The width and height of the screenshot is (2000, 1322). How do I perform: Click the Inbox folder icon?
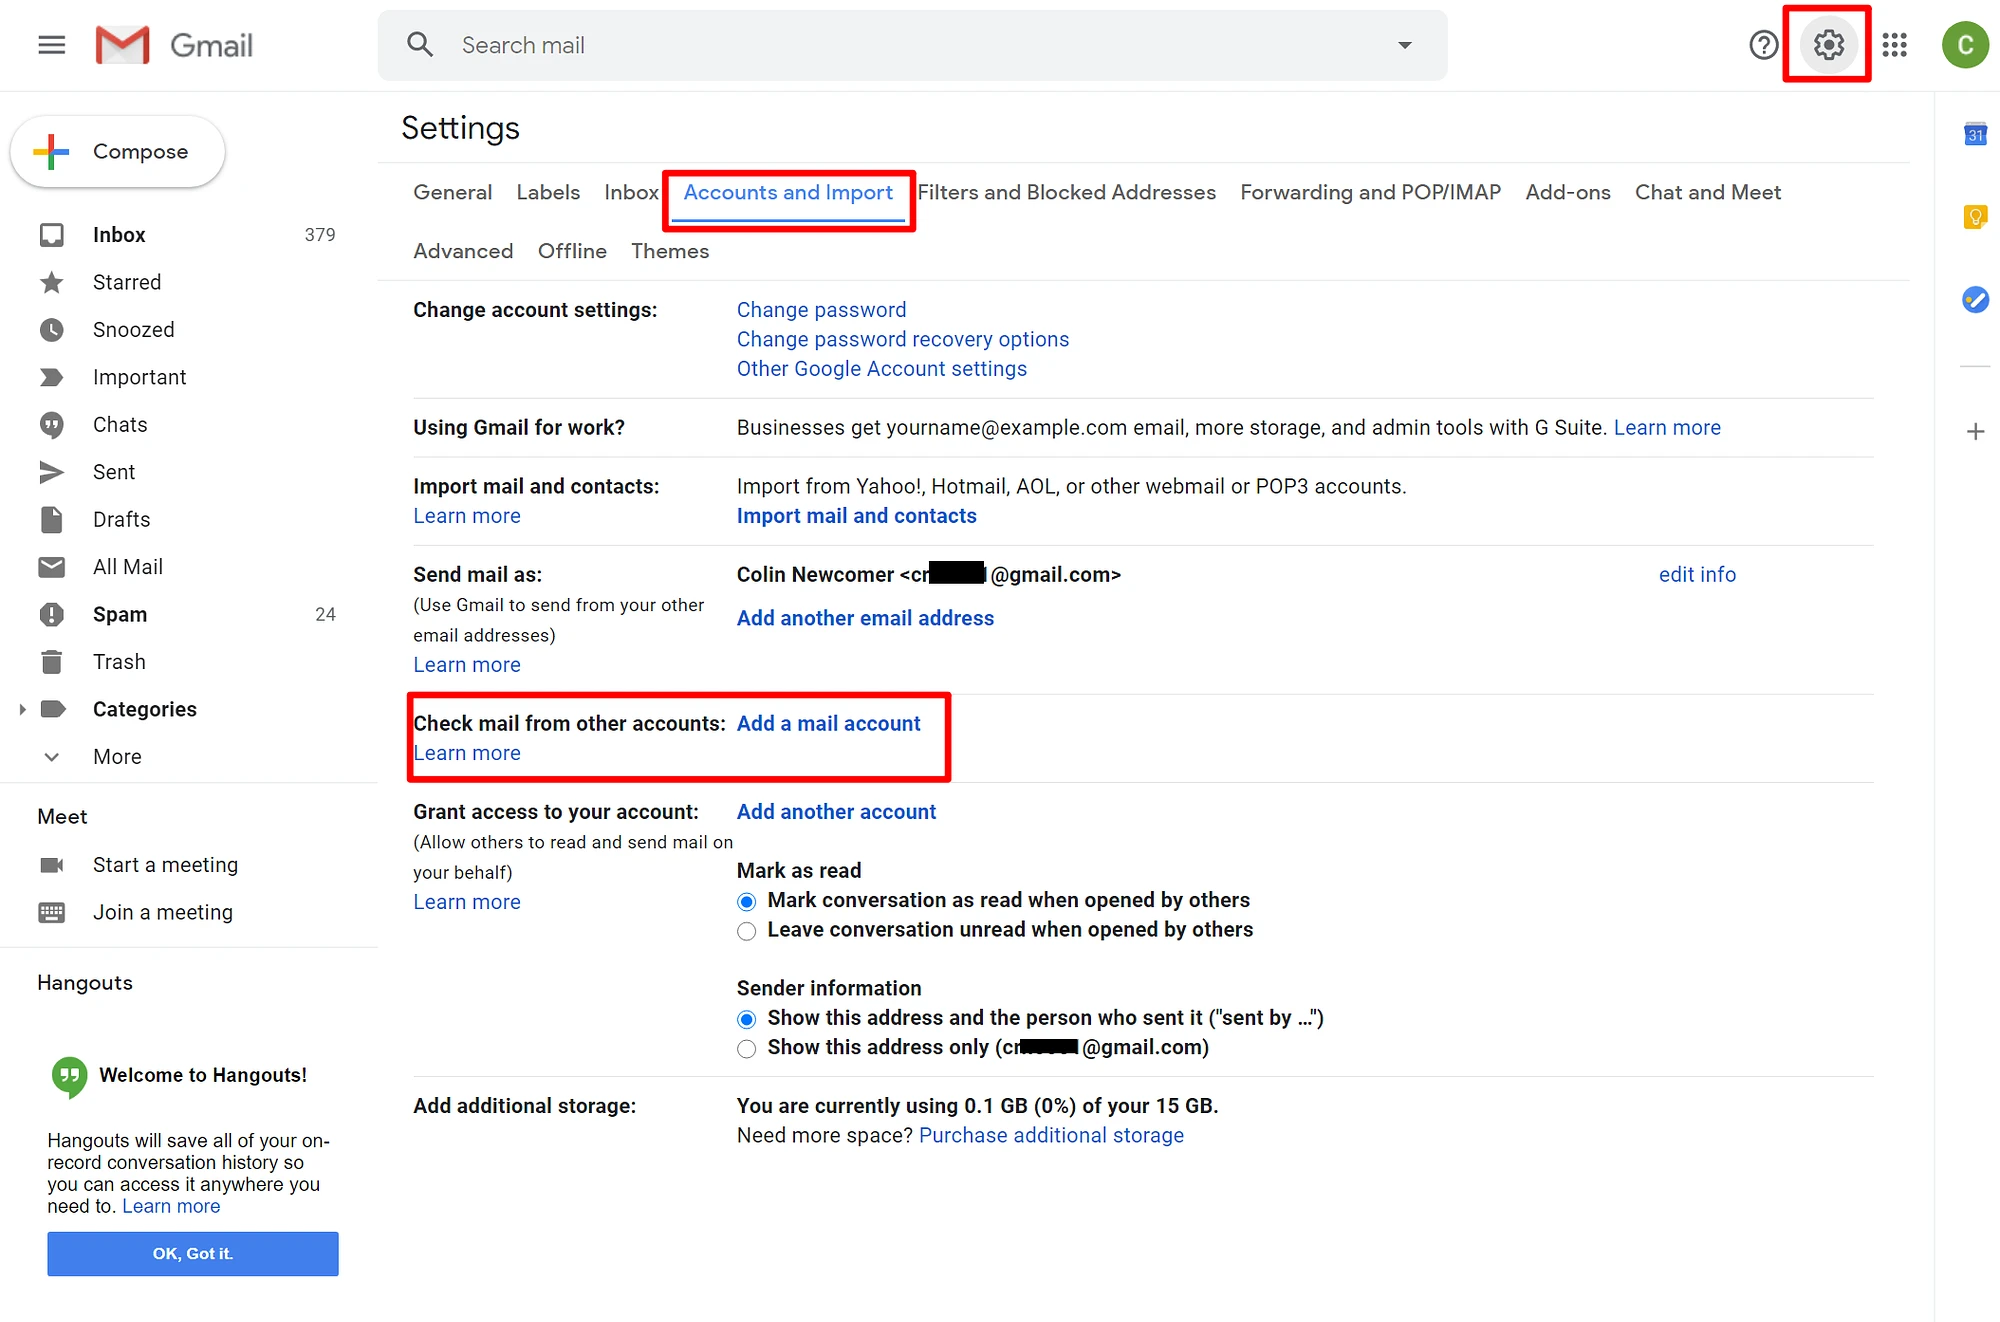52,235
